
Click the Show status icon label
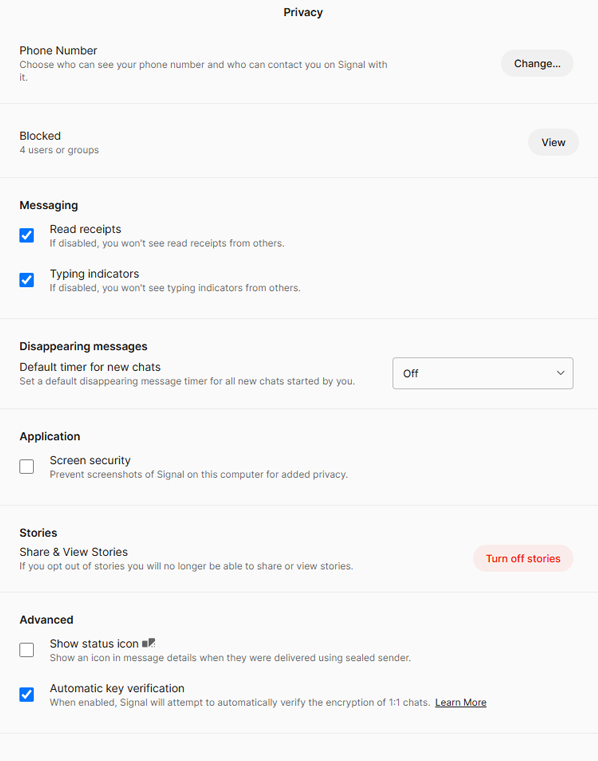(x=94, y=644)
